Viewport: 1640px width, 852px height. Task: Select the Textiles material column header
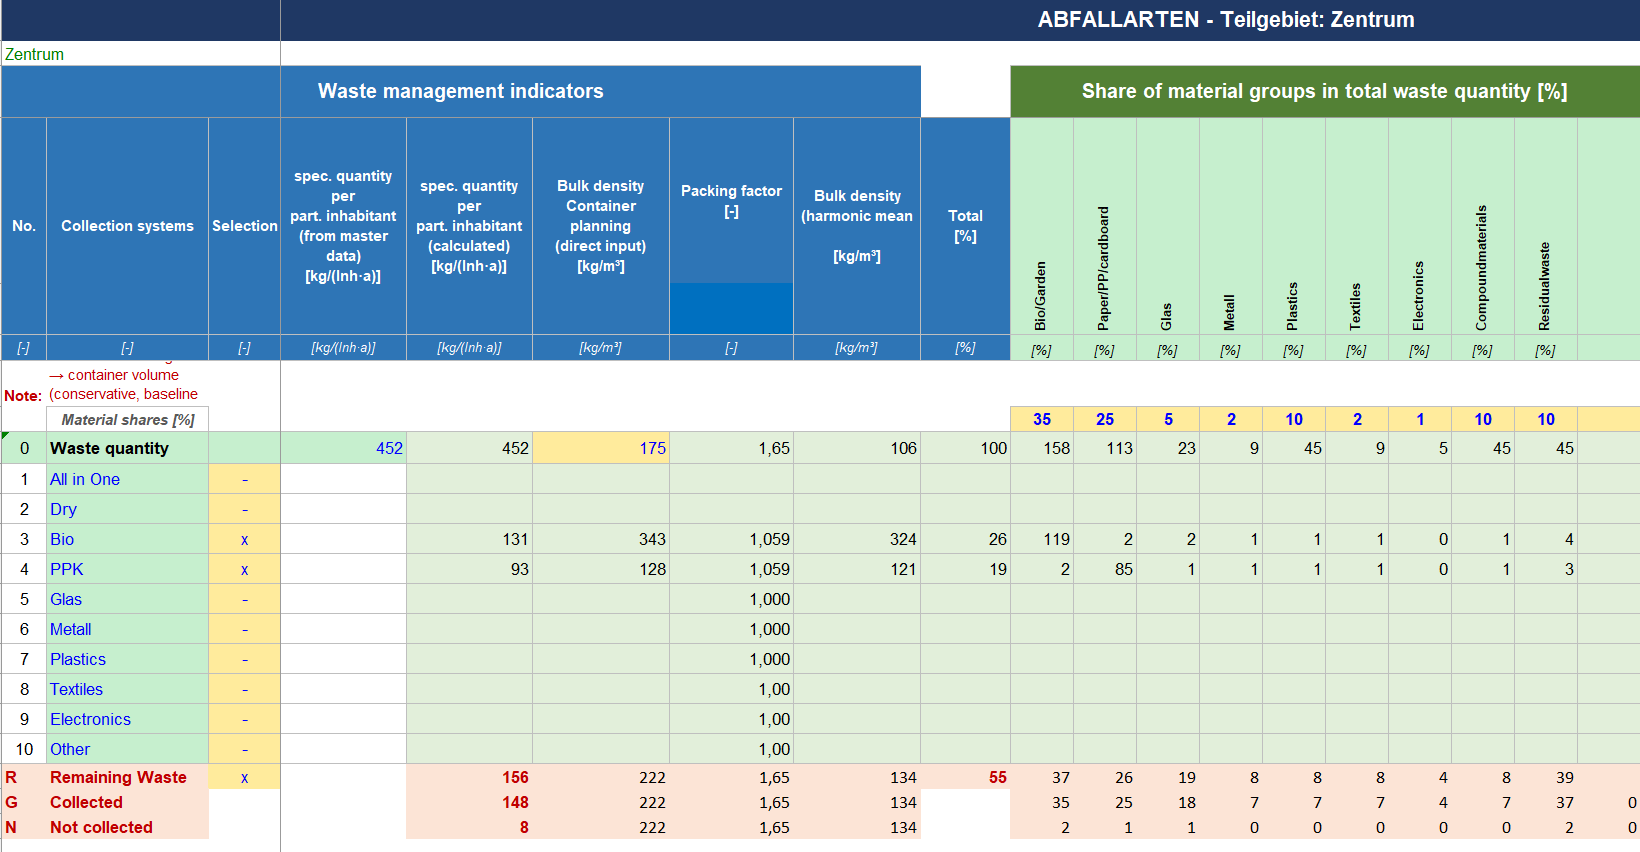point(1357,226)
